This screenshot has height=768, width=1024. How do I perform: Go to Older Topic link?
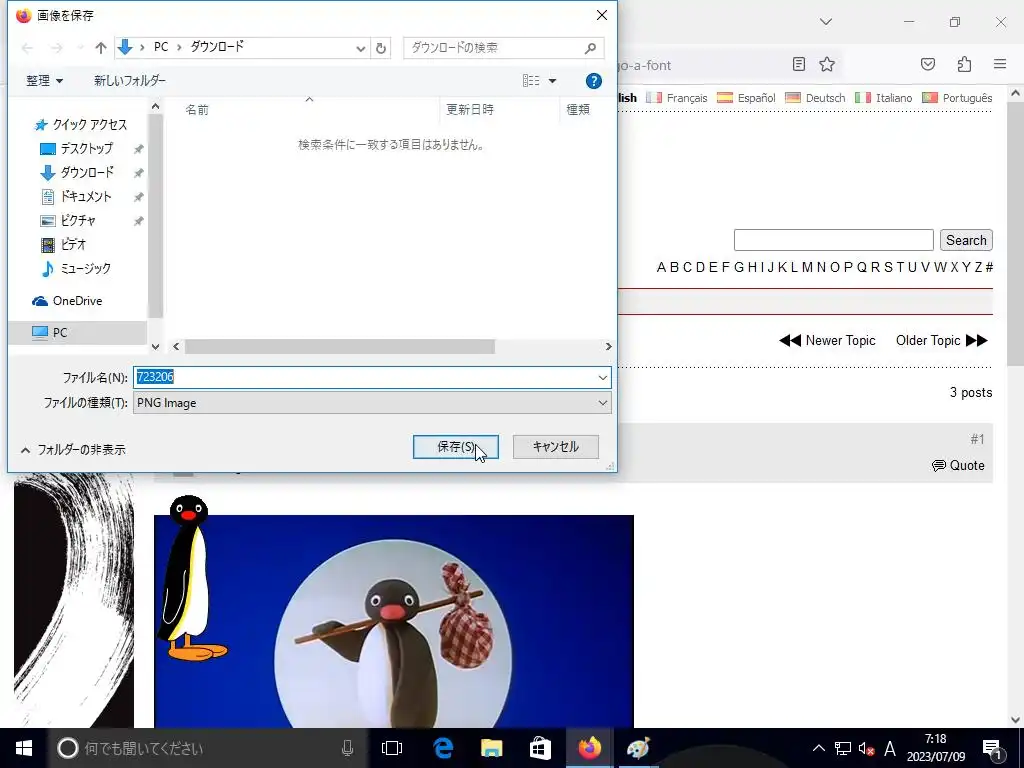(941, 340)
